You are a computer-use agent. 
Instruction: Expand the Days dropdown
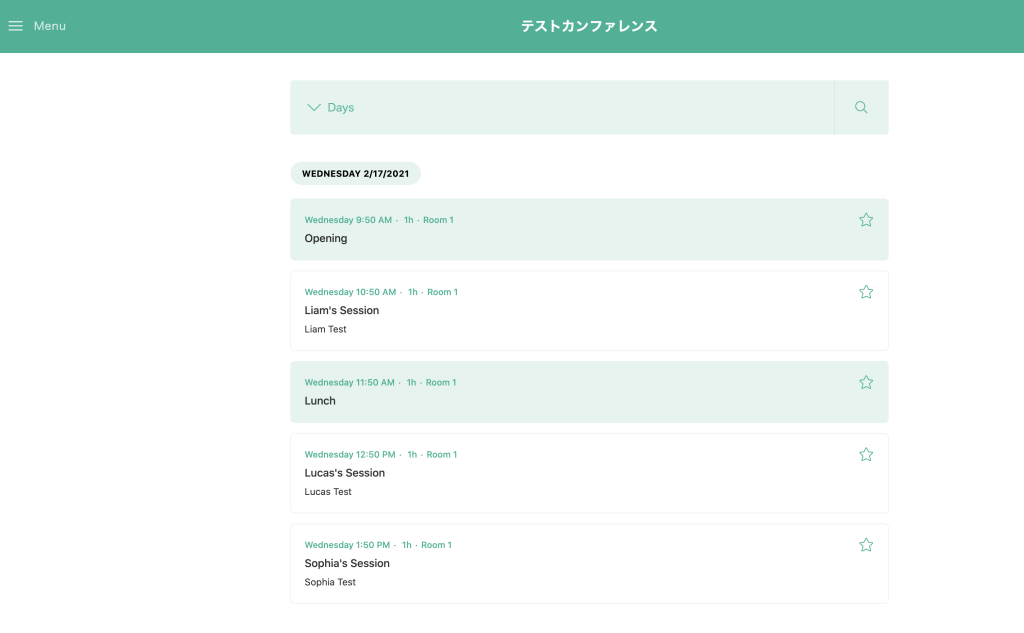[341, 107]
